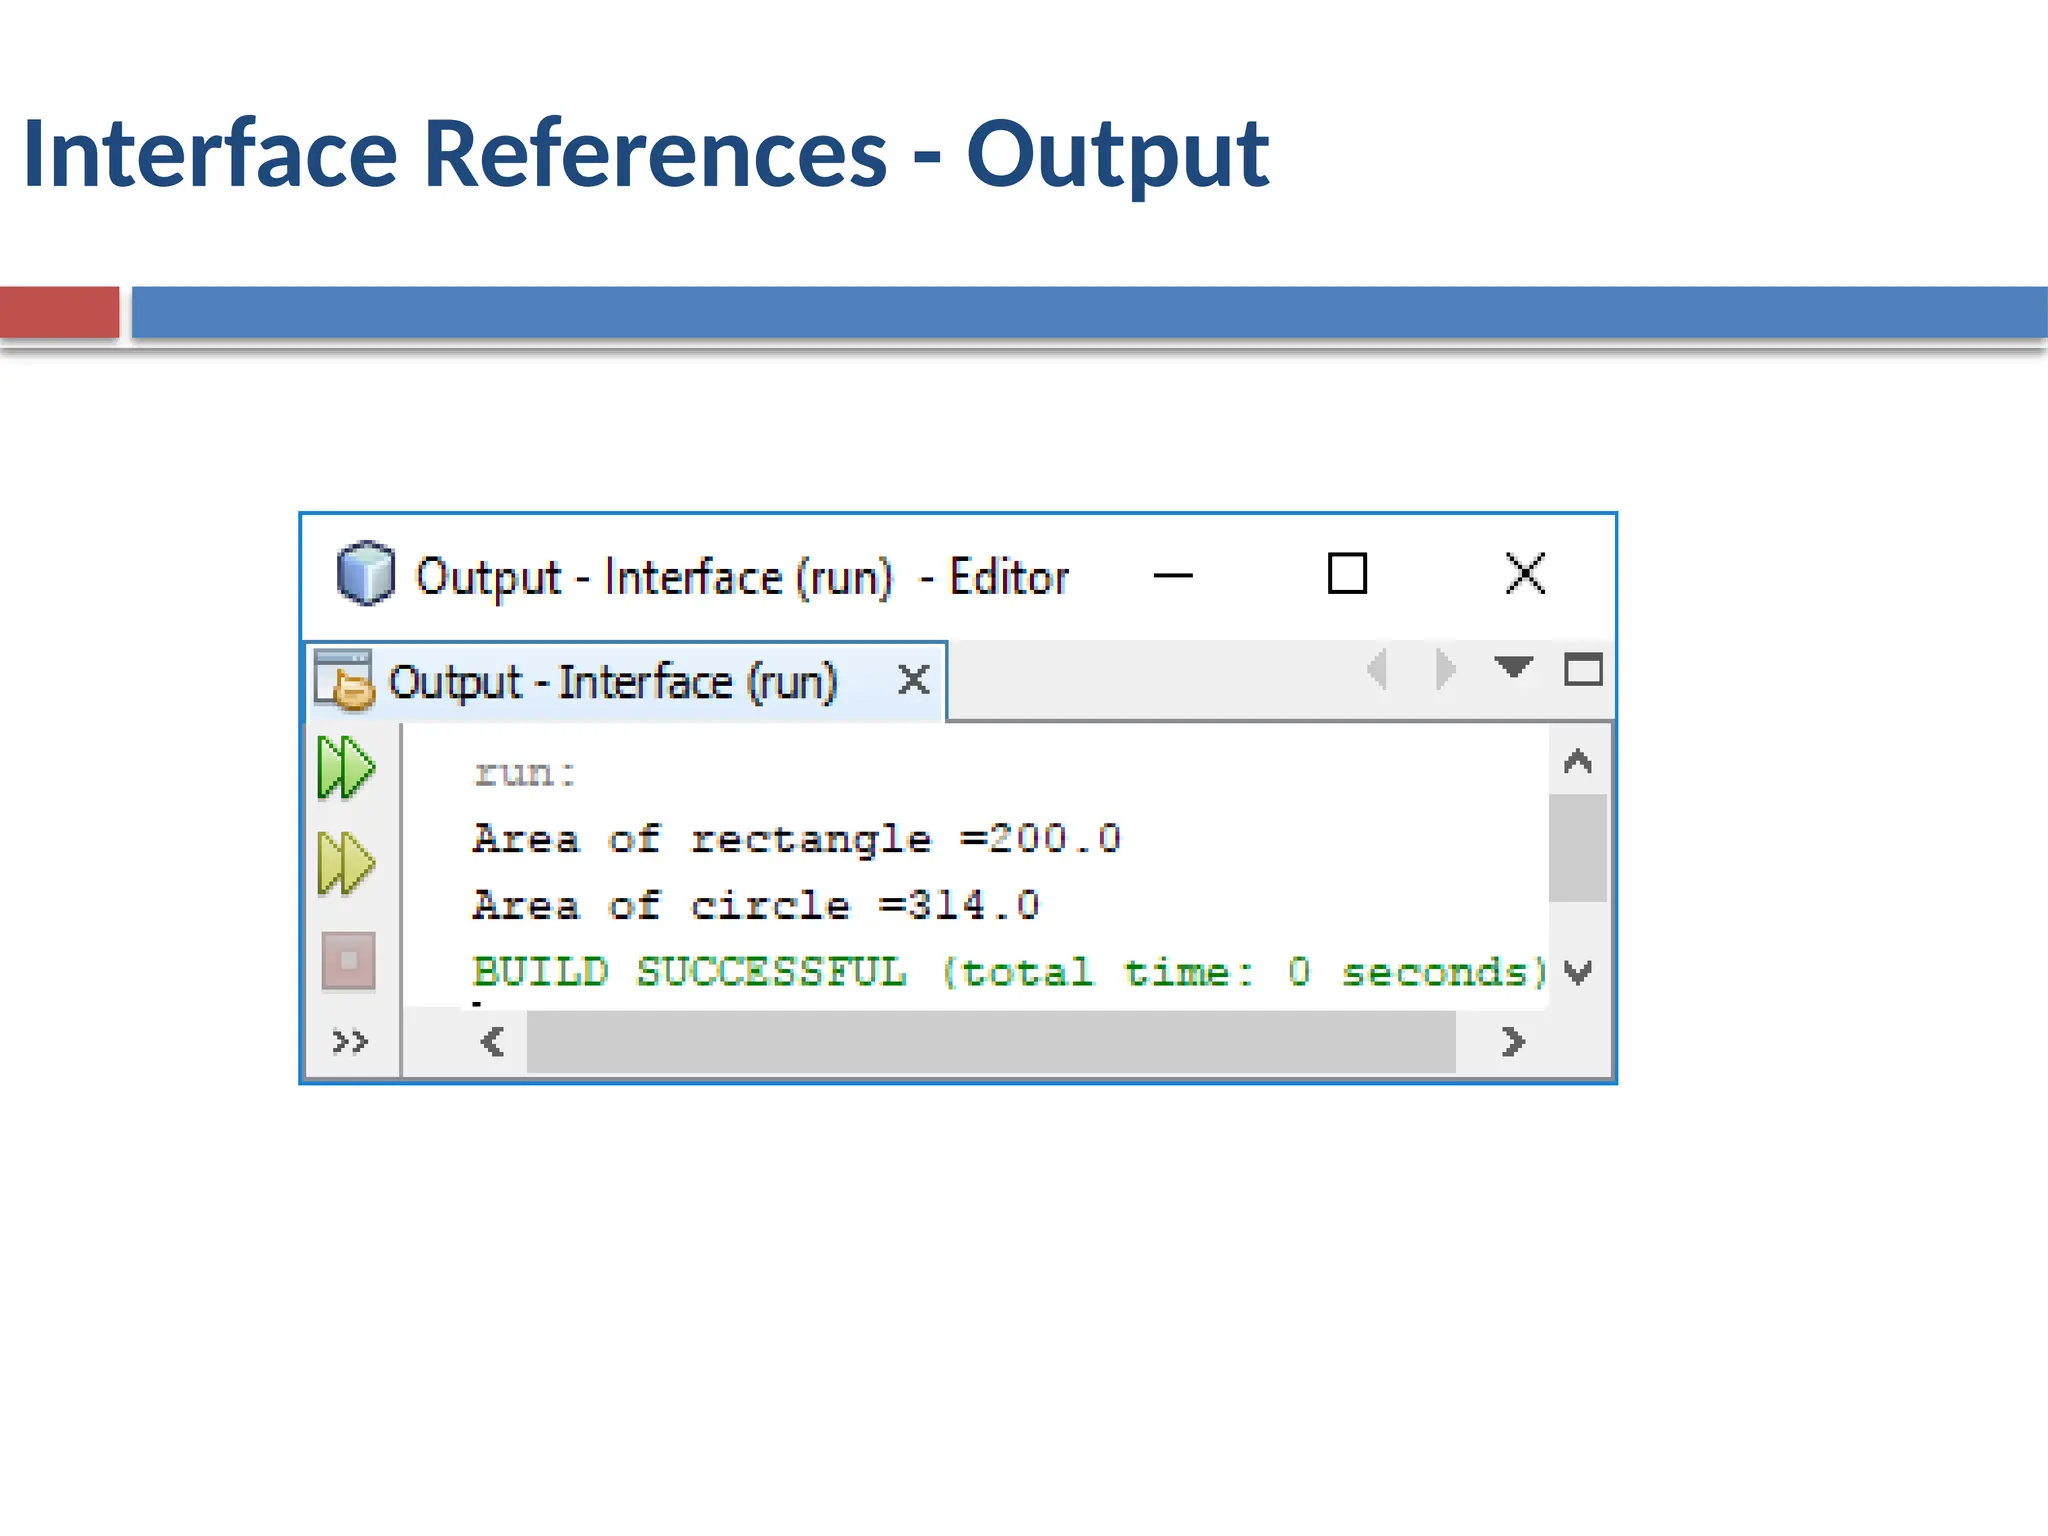This screenshot has height=1536, width=2048.
Task: Click the output tab's window icon
Action: (344, 680)
